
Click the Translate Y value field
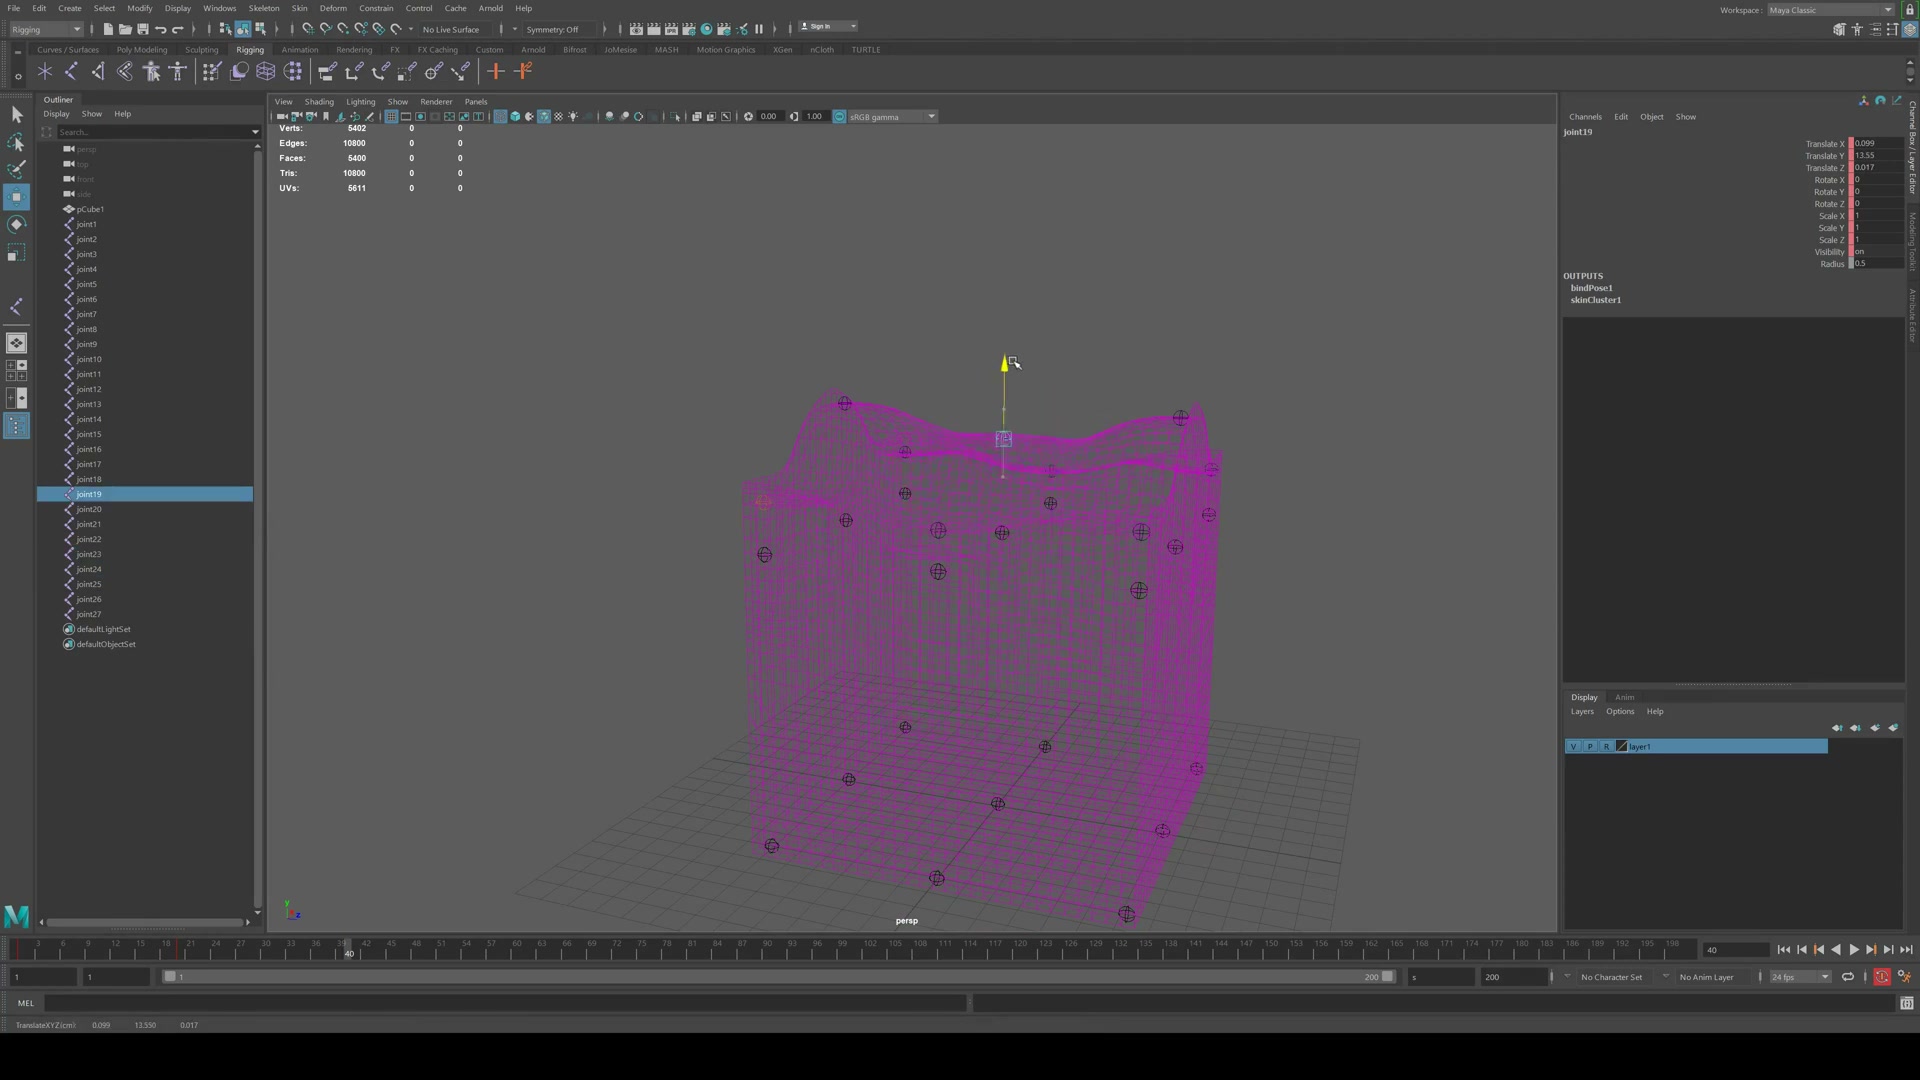1878,156
